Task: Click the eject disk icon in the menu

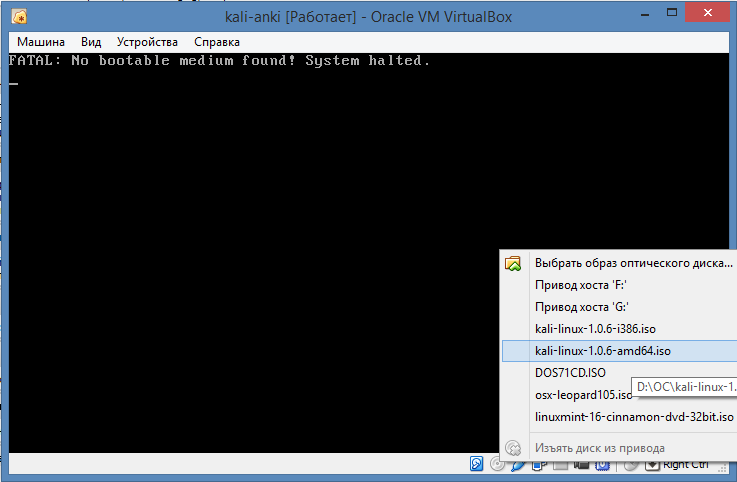Action: pos(513,448)
